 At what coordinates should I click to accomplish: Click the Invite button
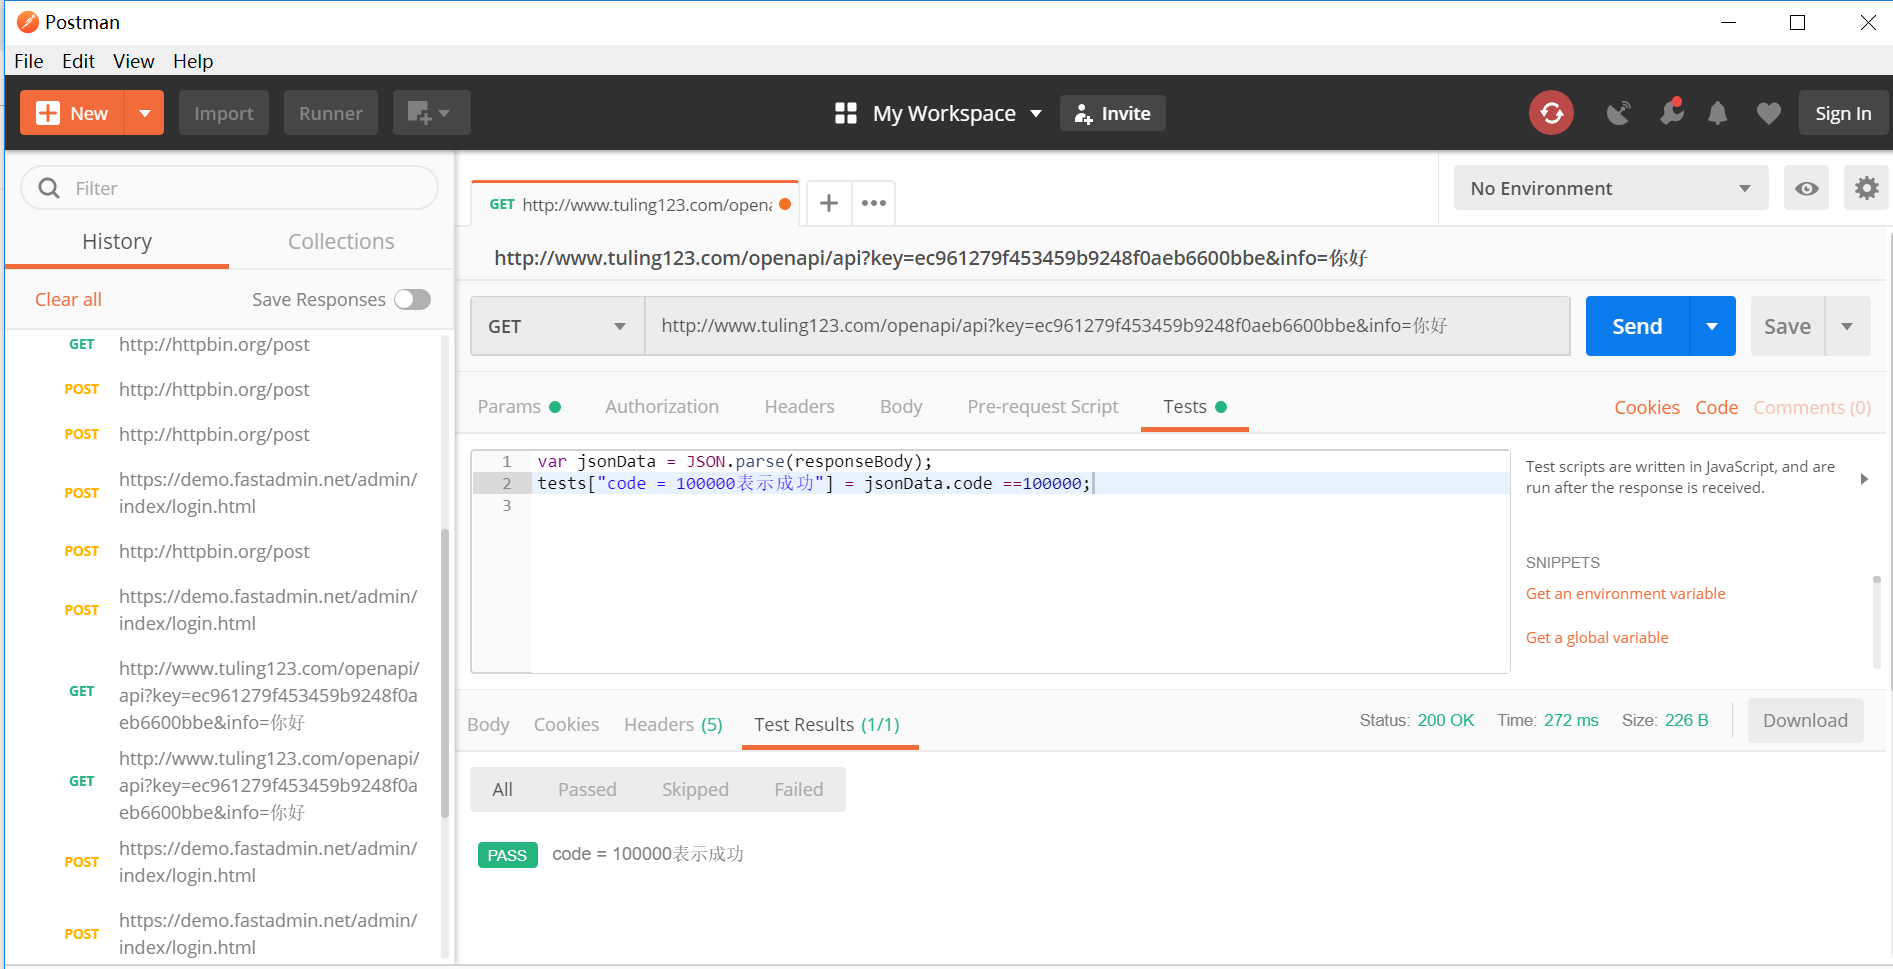tap(1113, 113)
